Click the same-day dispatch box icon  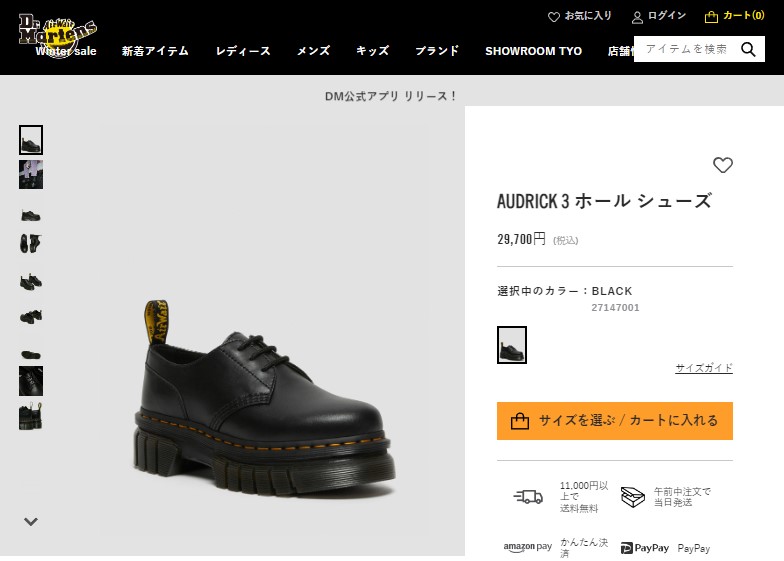(x=632, y=496)
